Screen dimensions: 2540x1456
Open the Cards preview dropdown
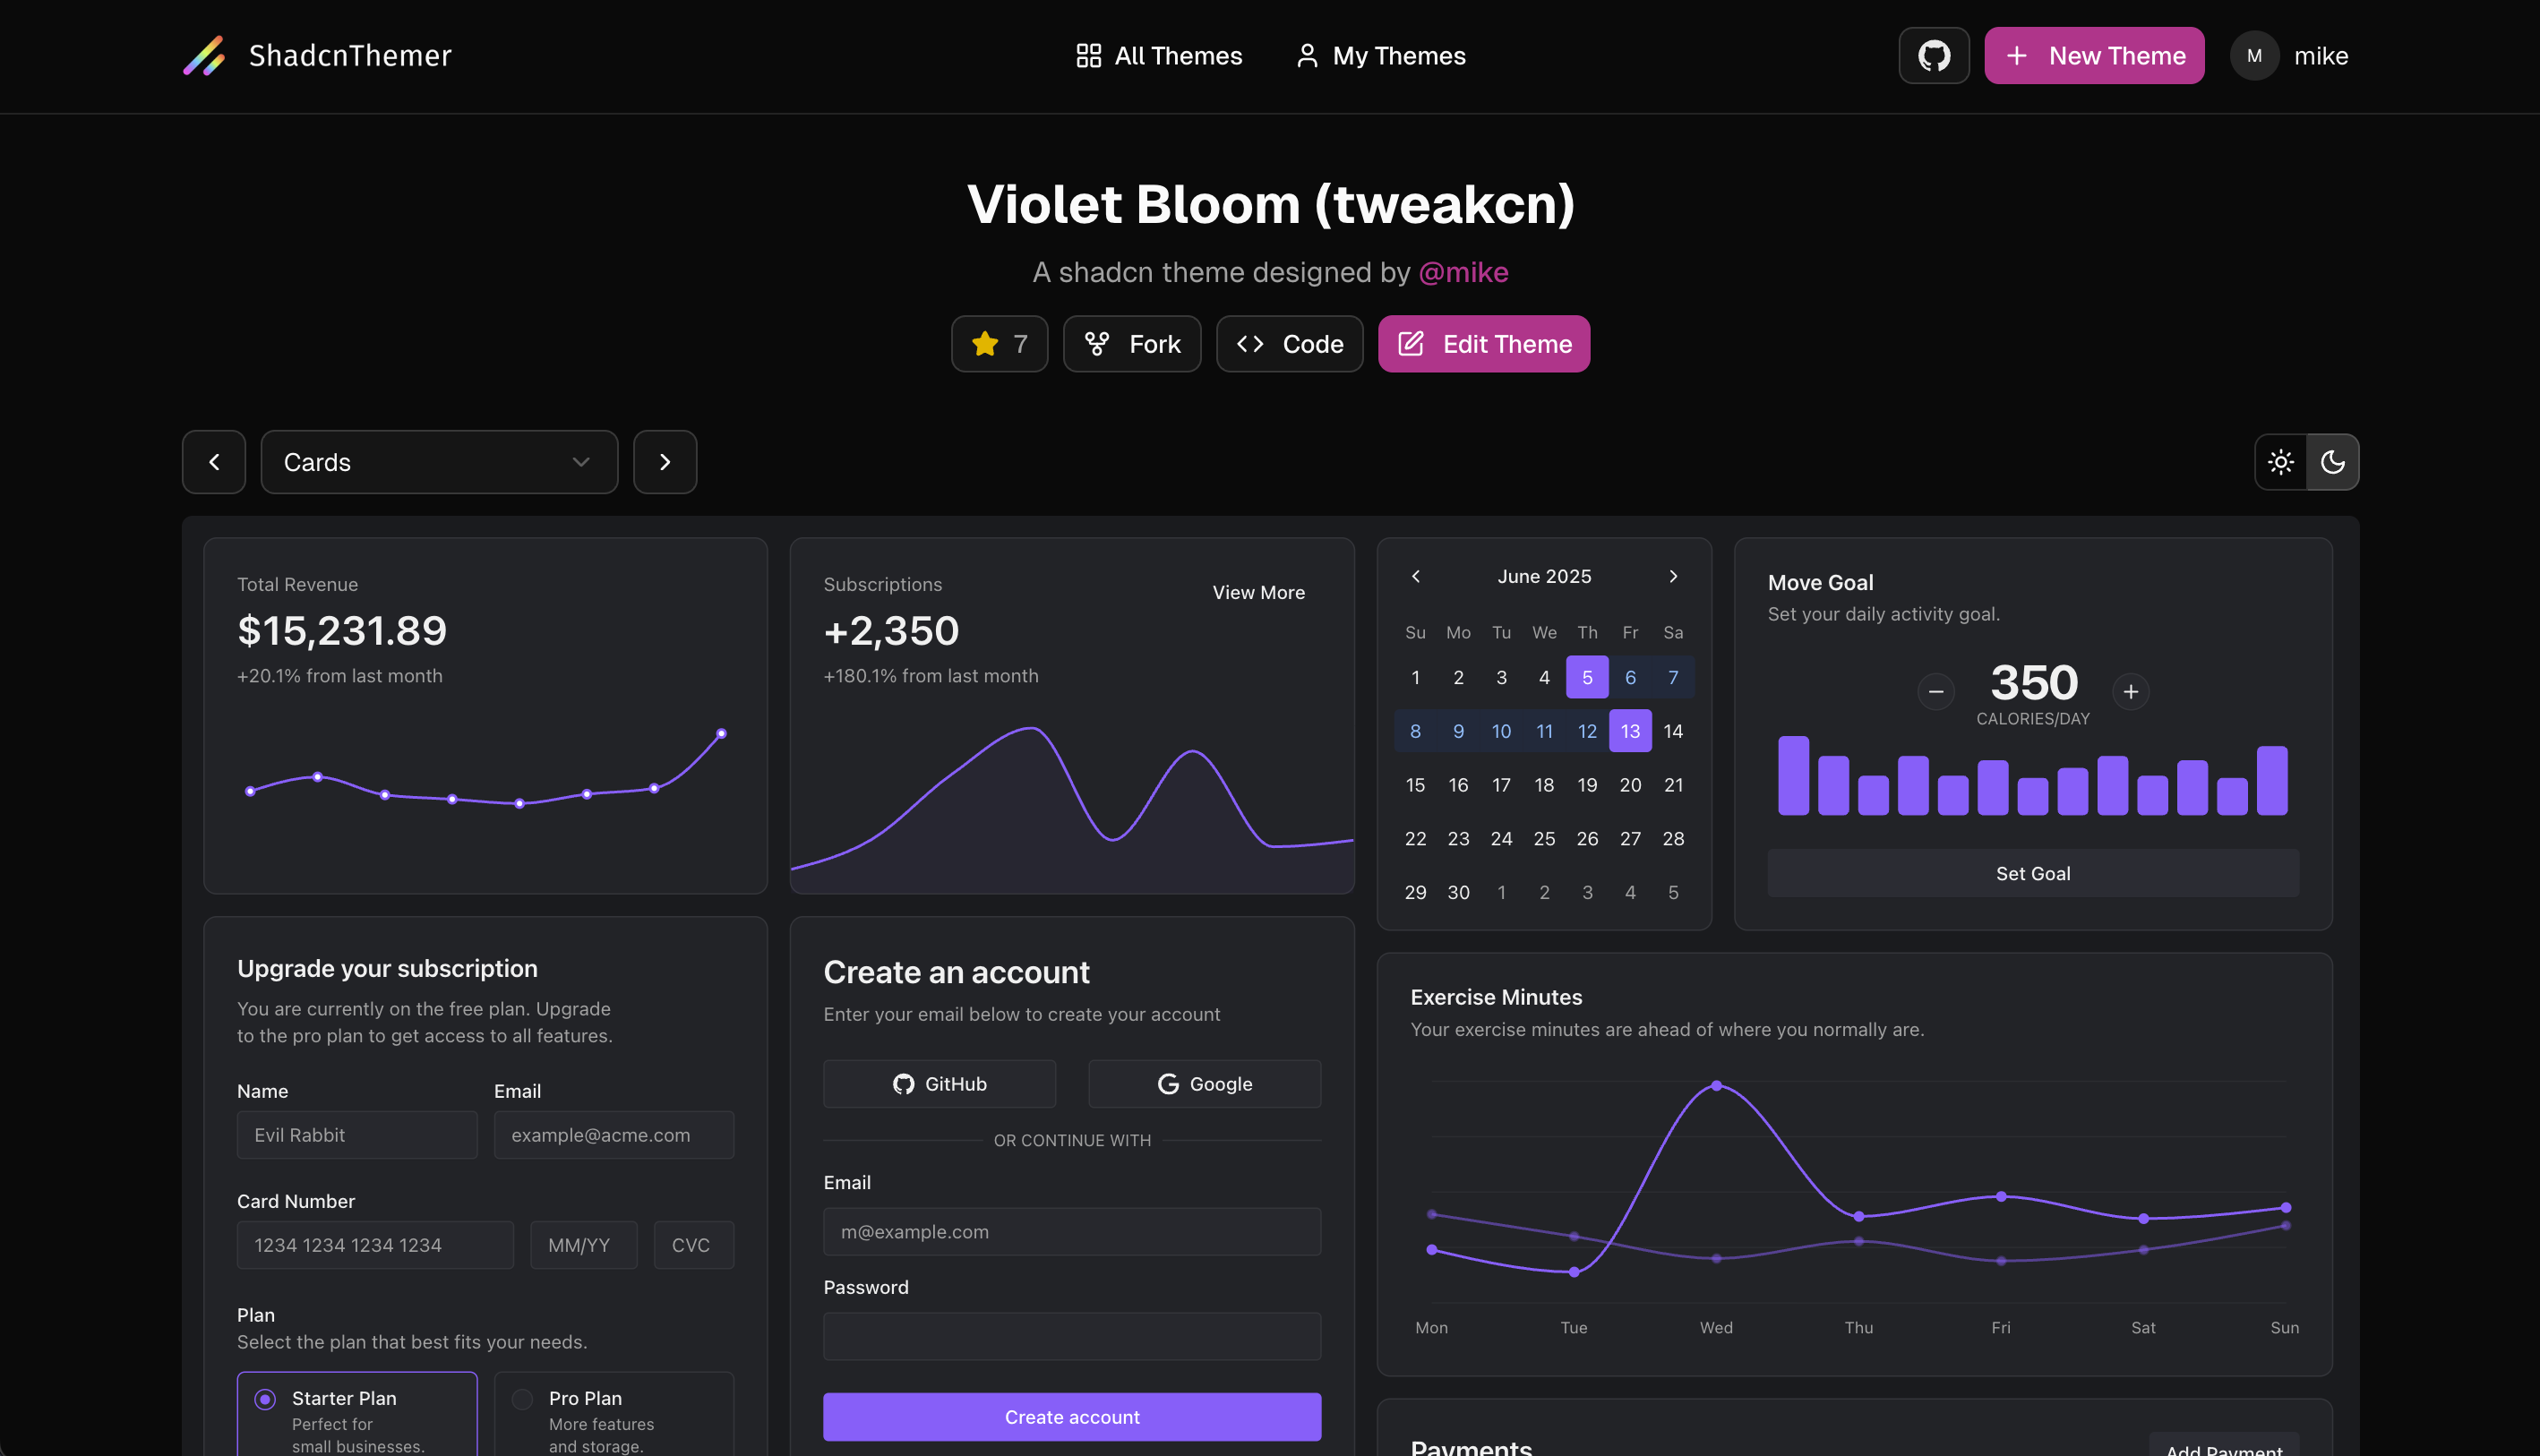(439, 462)
